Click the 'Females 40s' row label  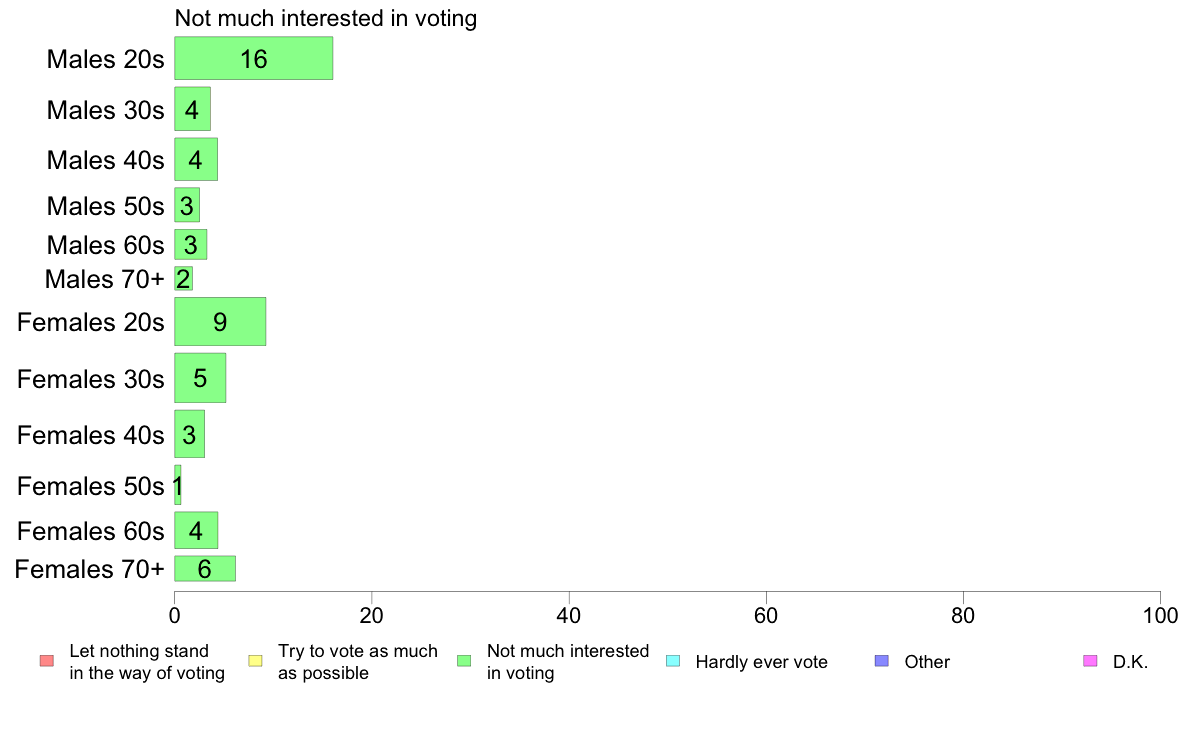click(x=91, y=435)
